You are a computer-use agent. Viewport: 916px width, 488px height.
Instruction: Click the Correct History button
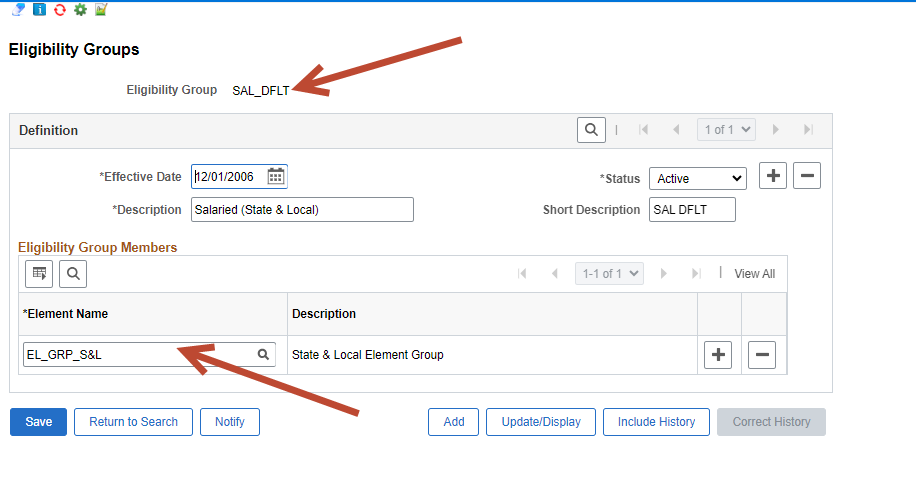click(x=771, y=422)
